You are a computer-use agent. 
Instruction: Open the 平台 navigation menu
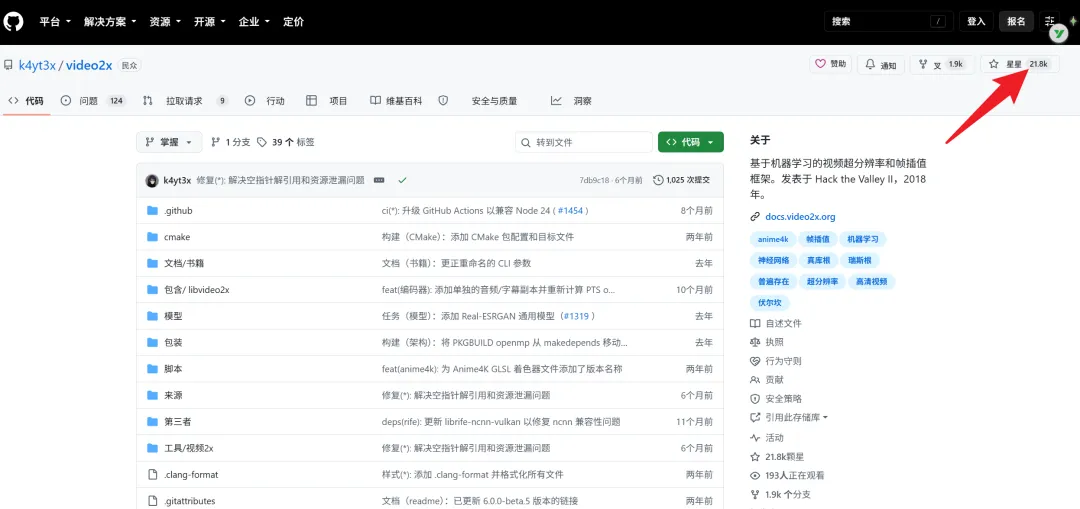click(55, 21)
